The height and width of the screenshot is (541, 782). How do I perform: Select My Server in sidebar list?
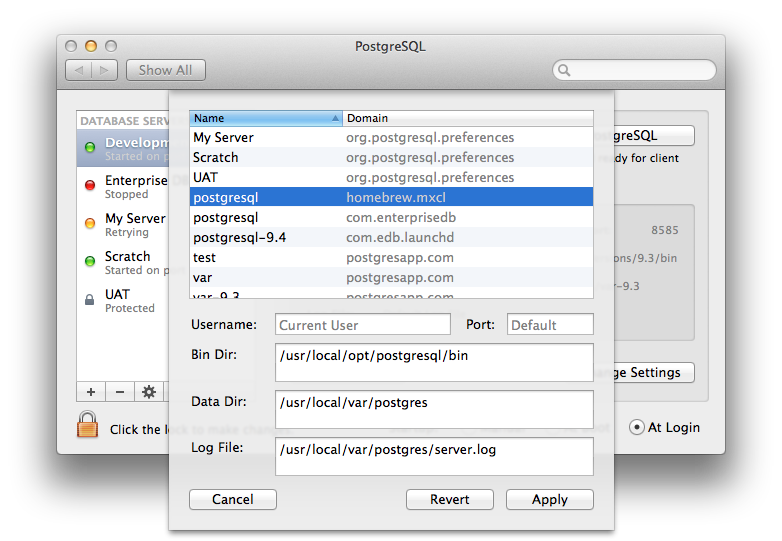tap(123, 224)
